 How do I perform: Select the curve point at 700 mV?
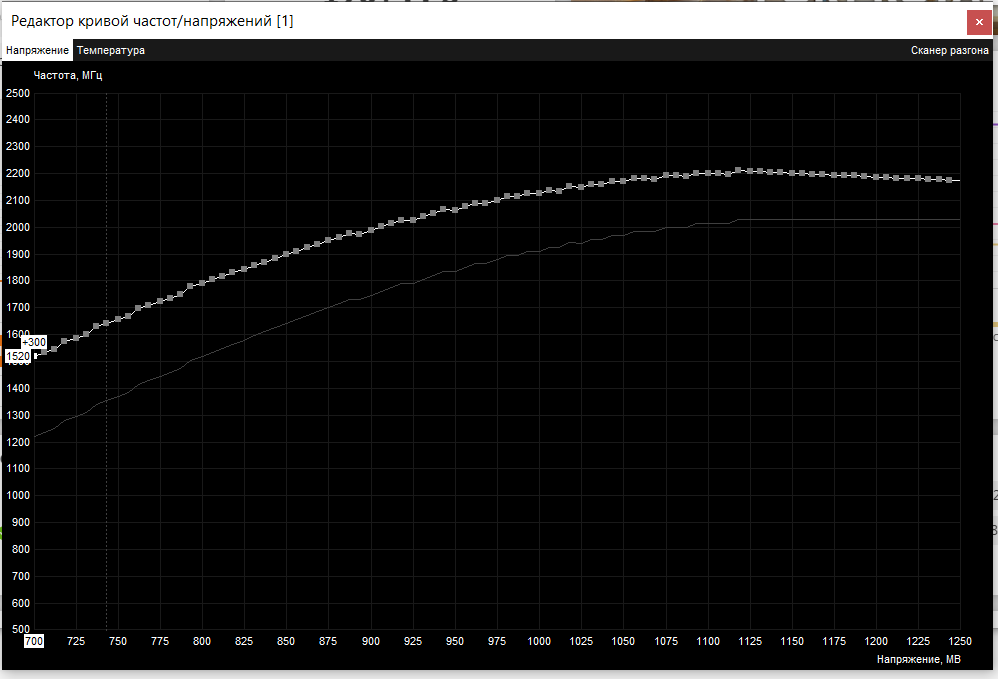pos(35,355)
